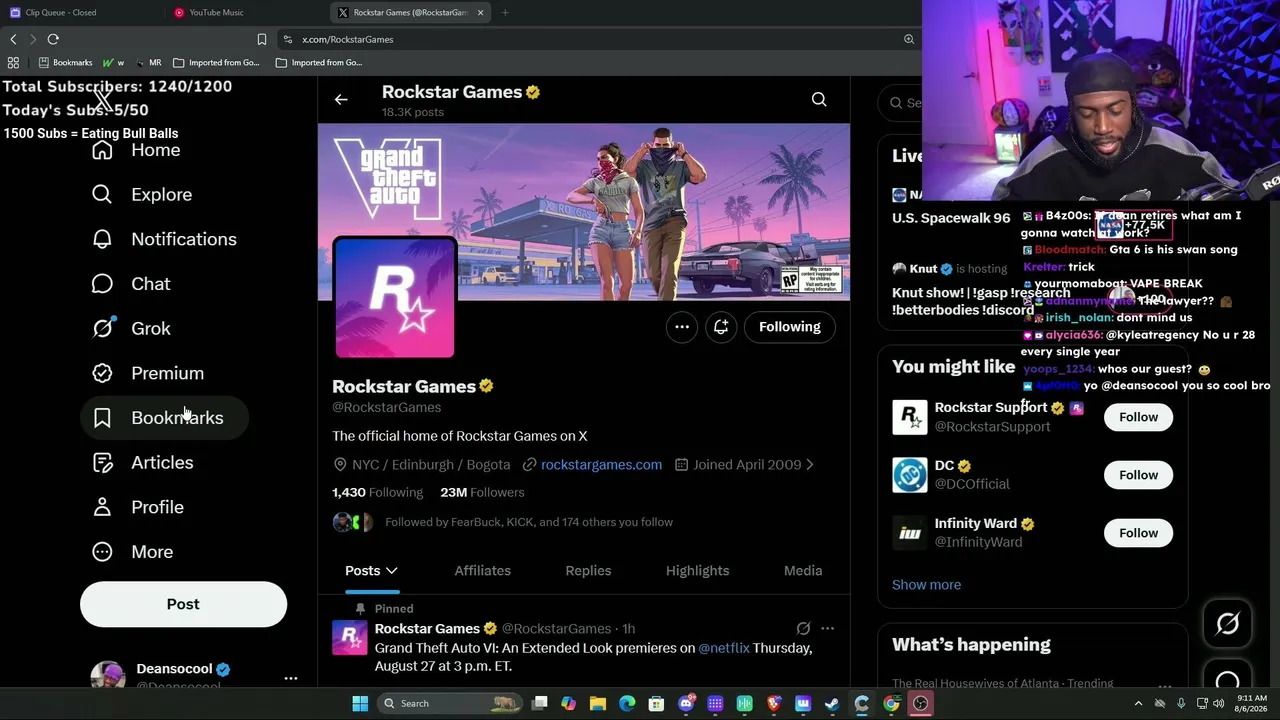Open the @netflix mention in pinned post
The width and height of the screenshot is (1280, 720).
click(724, 648)
